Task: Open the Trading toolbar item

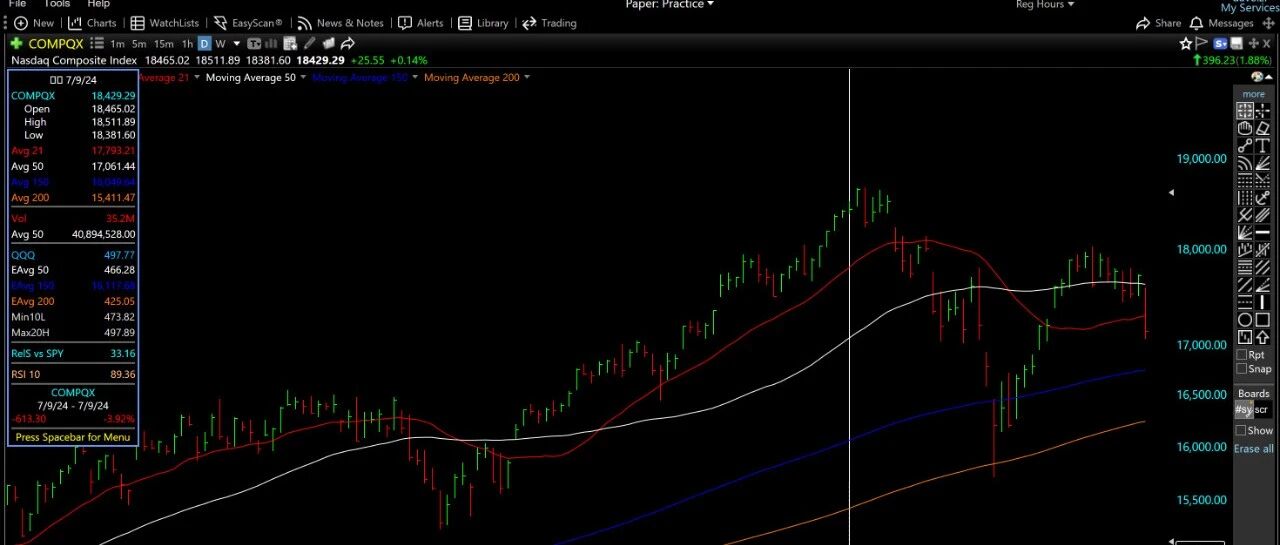Action: 549,23
